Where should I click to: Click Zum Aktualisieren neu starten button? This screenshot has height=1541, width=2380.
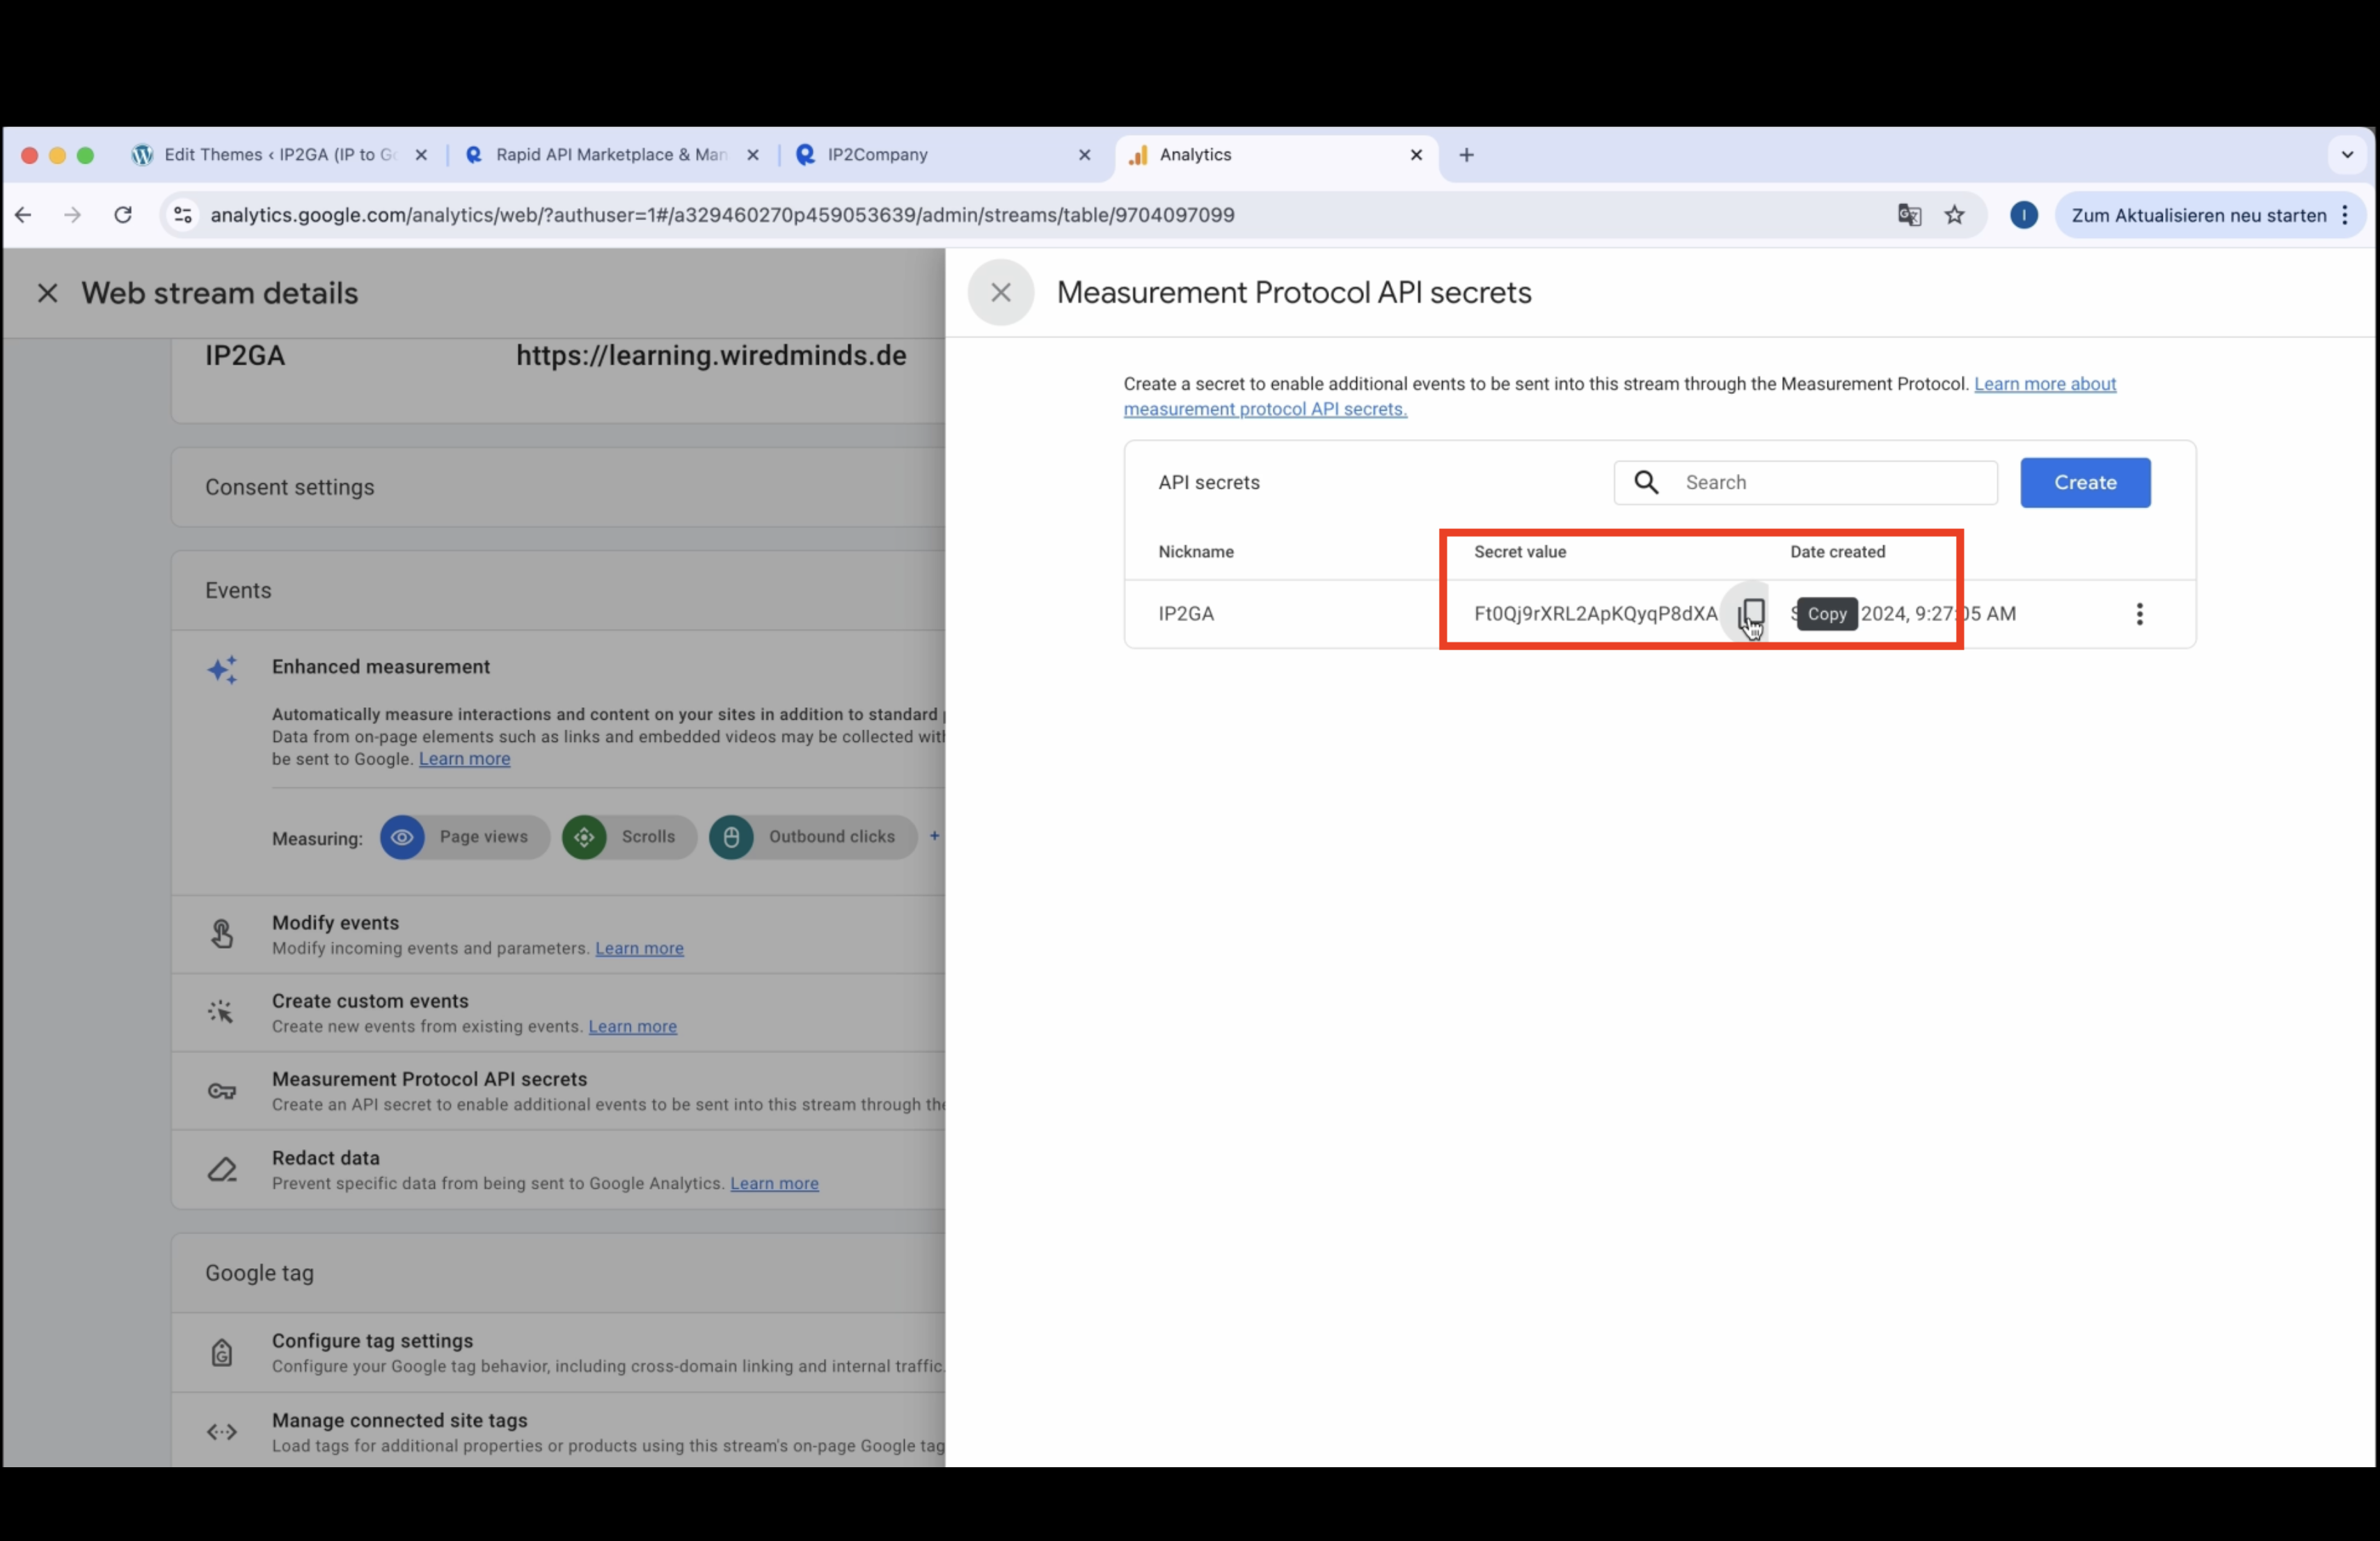(x=2198, y=215)
